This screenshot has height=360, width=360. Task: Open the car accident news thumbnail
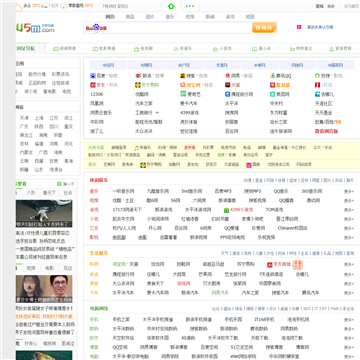click(44, 214)
